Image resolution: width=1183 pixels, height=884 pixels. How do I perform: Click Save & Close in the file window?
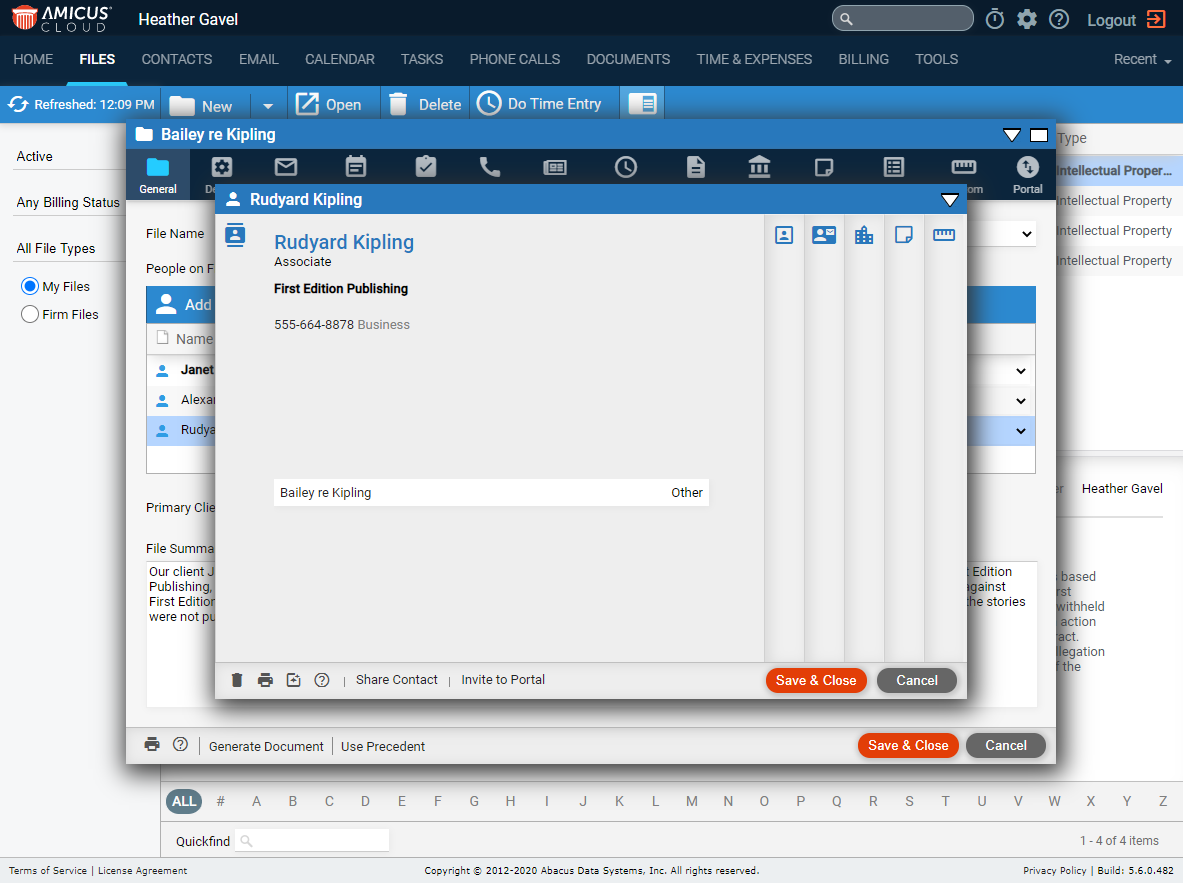pos(908,745)
